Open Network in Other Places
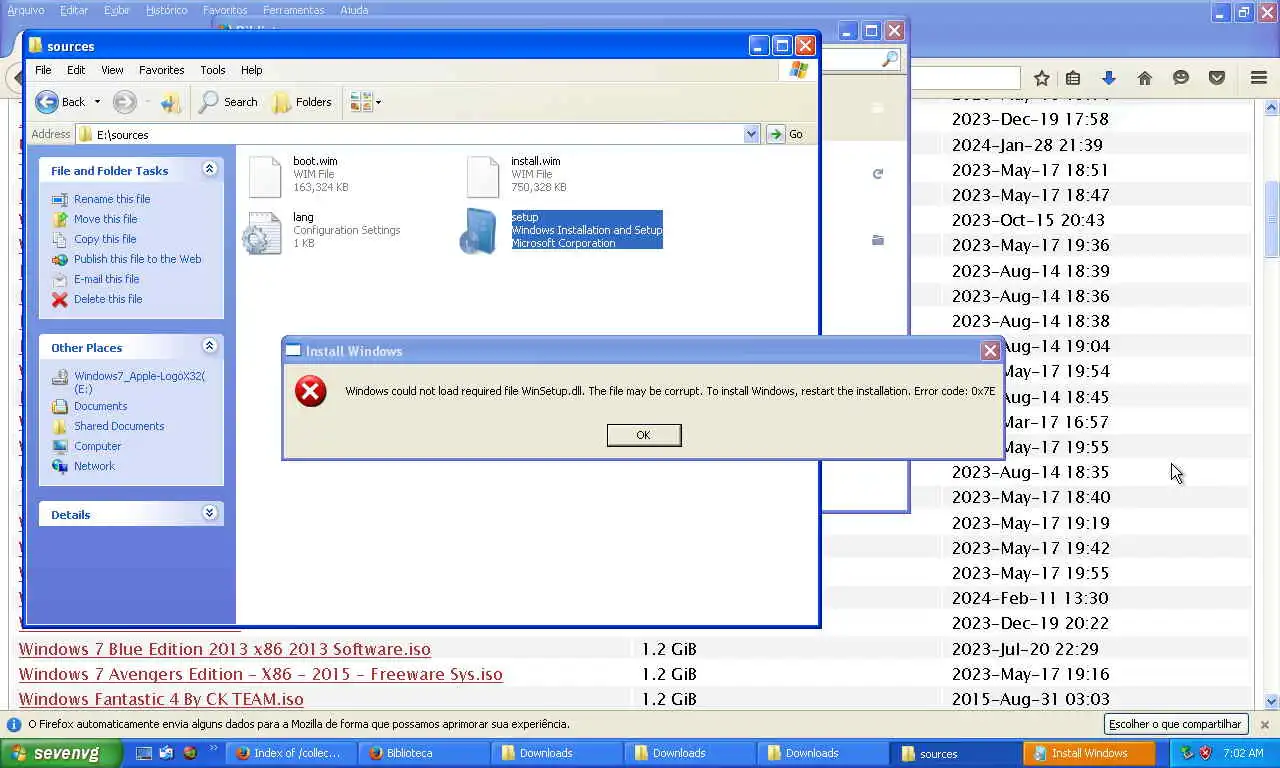The width and height of the screenshot is (1280, 768). tap(94, 466)
